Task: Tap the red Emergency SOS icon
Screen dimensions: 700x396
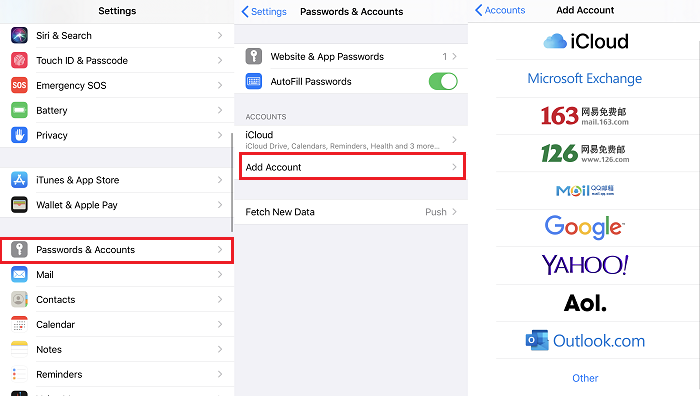Action: point(19,85)
